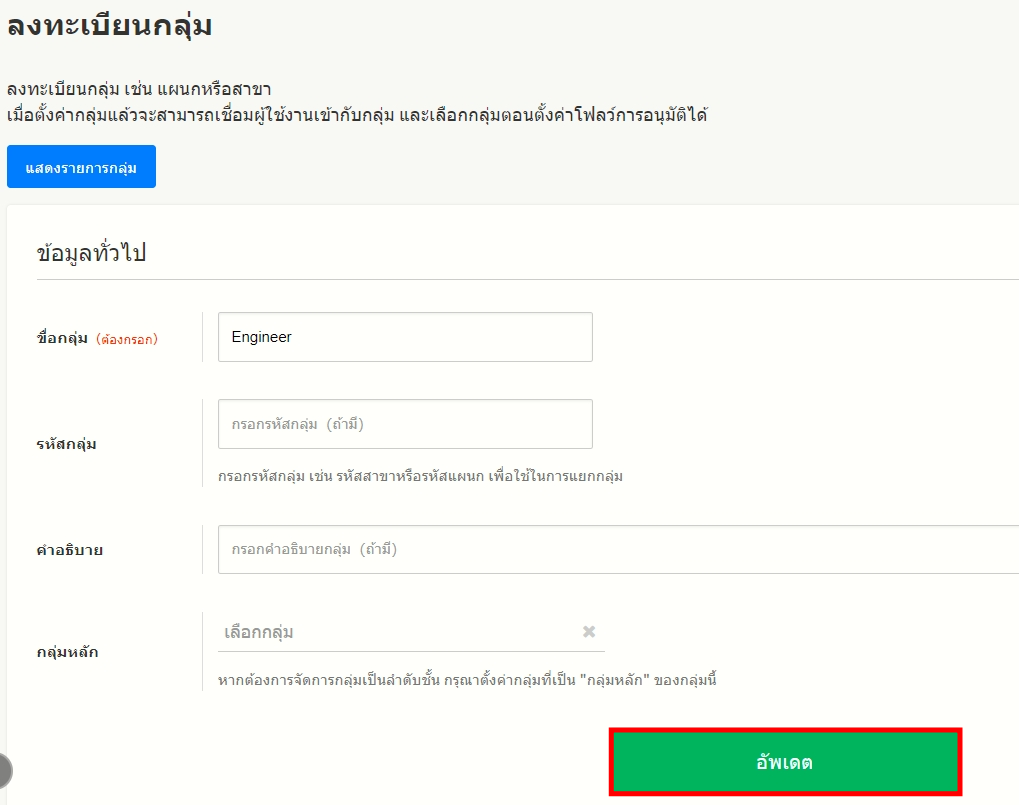Click the คำอธิบาย field label
This screenshot has height=805, width=1019.
point(70,550)
